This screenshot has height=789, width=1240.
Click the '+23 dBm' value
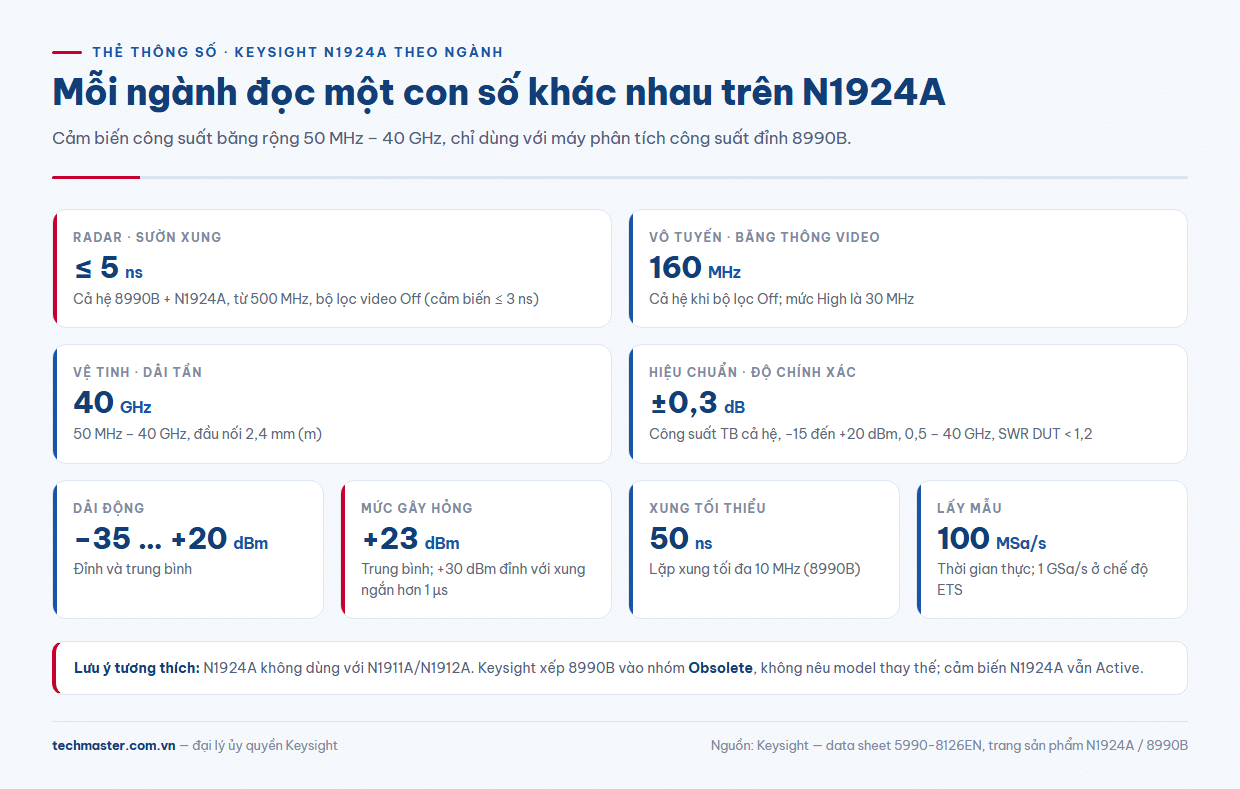click(x=410, y=539)
